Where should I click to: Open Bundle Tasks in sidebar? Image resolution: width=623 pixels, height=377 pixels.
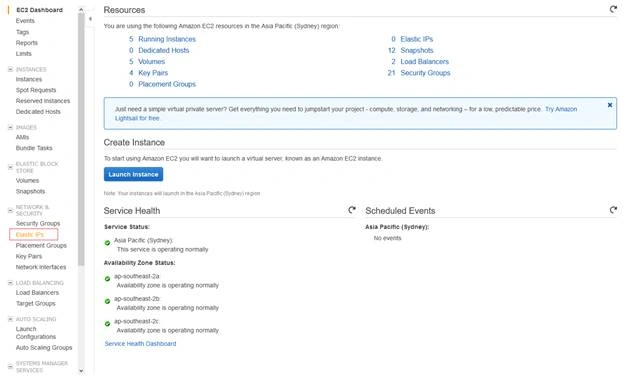click(34, 148)
